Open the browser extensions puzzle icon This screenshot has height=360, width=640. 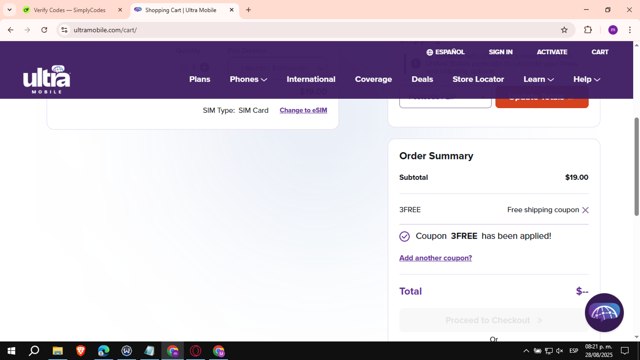click(x=588, y=30)
